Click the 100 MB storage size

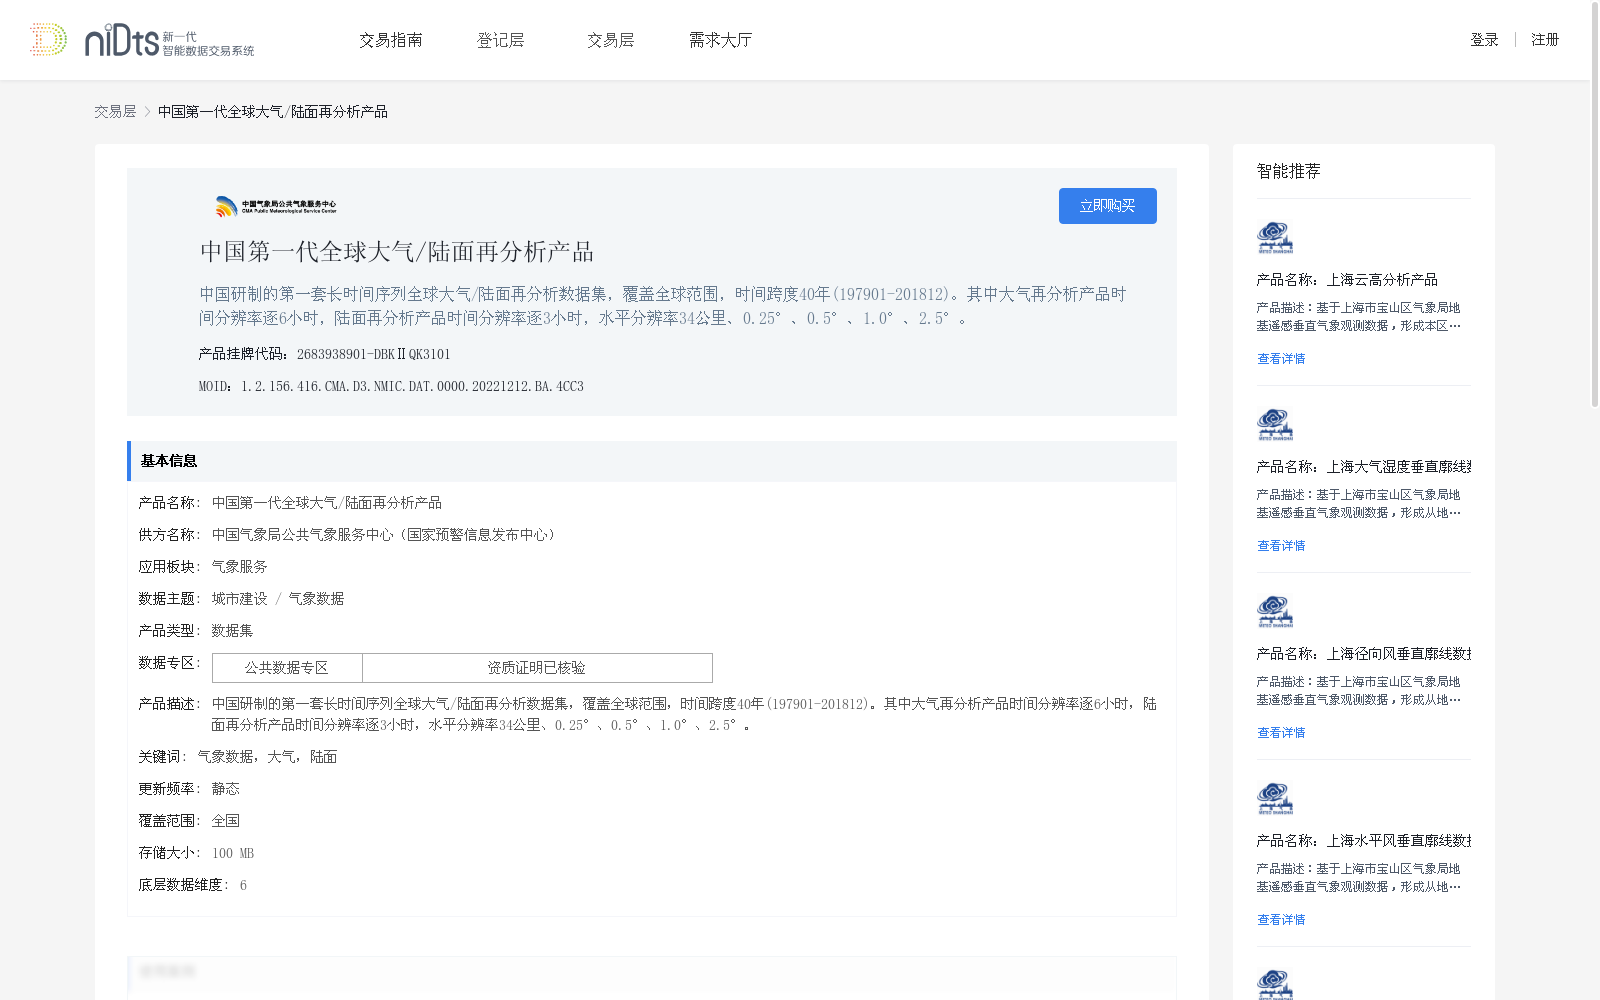[233, 853]
